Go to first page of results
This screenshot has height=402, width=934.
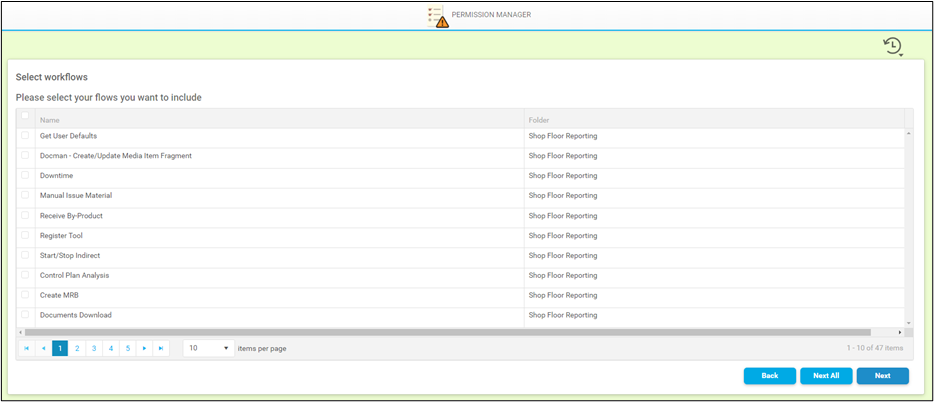26,348
